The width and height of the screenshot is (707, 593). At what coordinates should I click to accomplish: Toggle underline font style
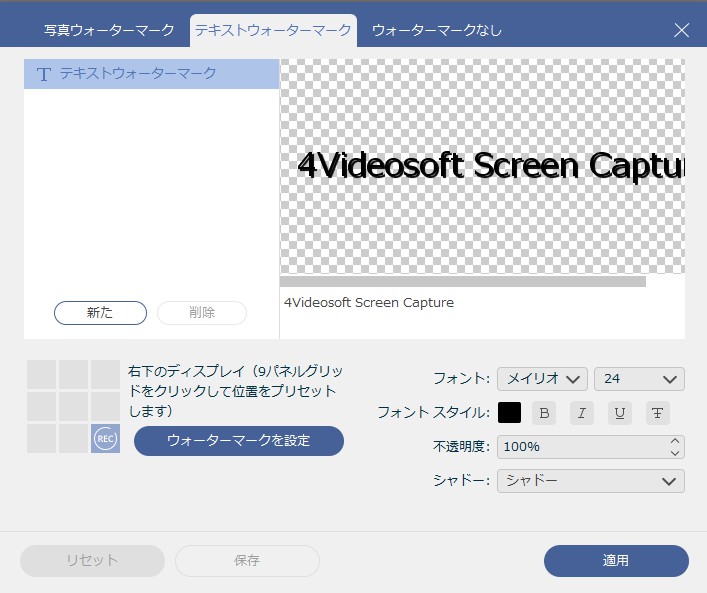pos(620,413)
